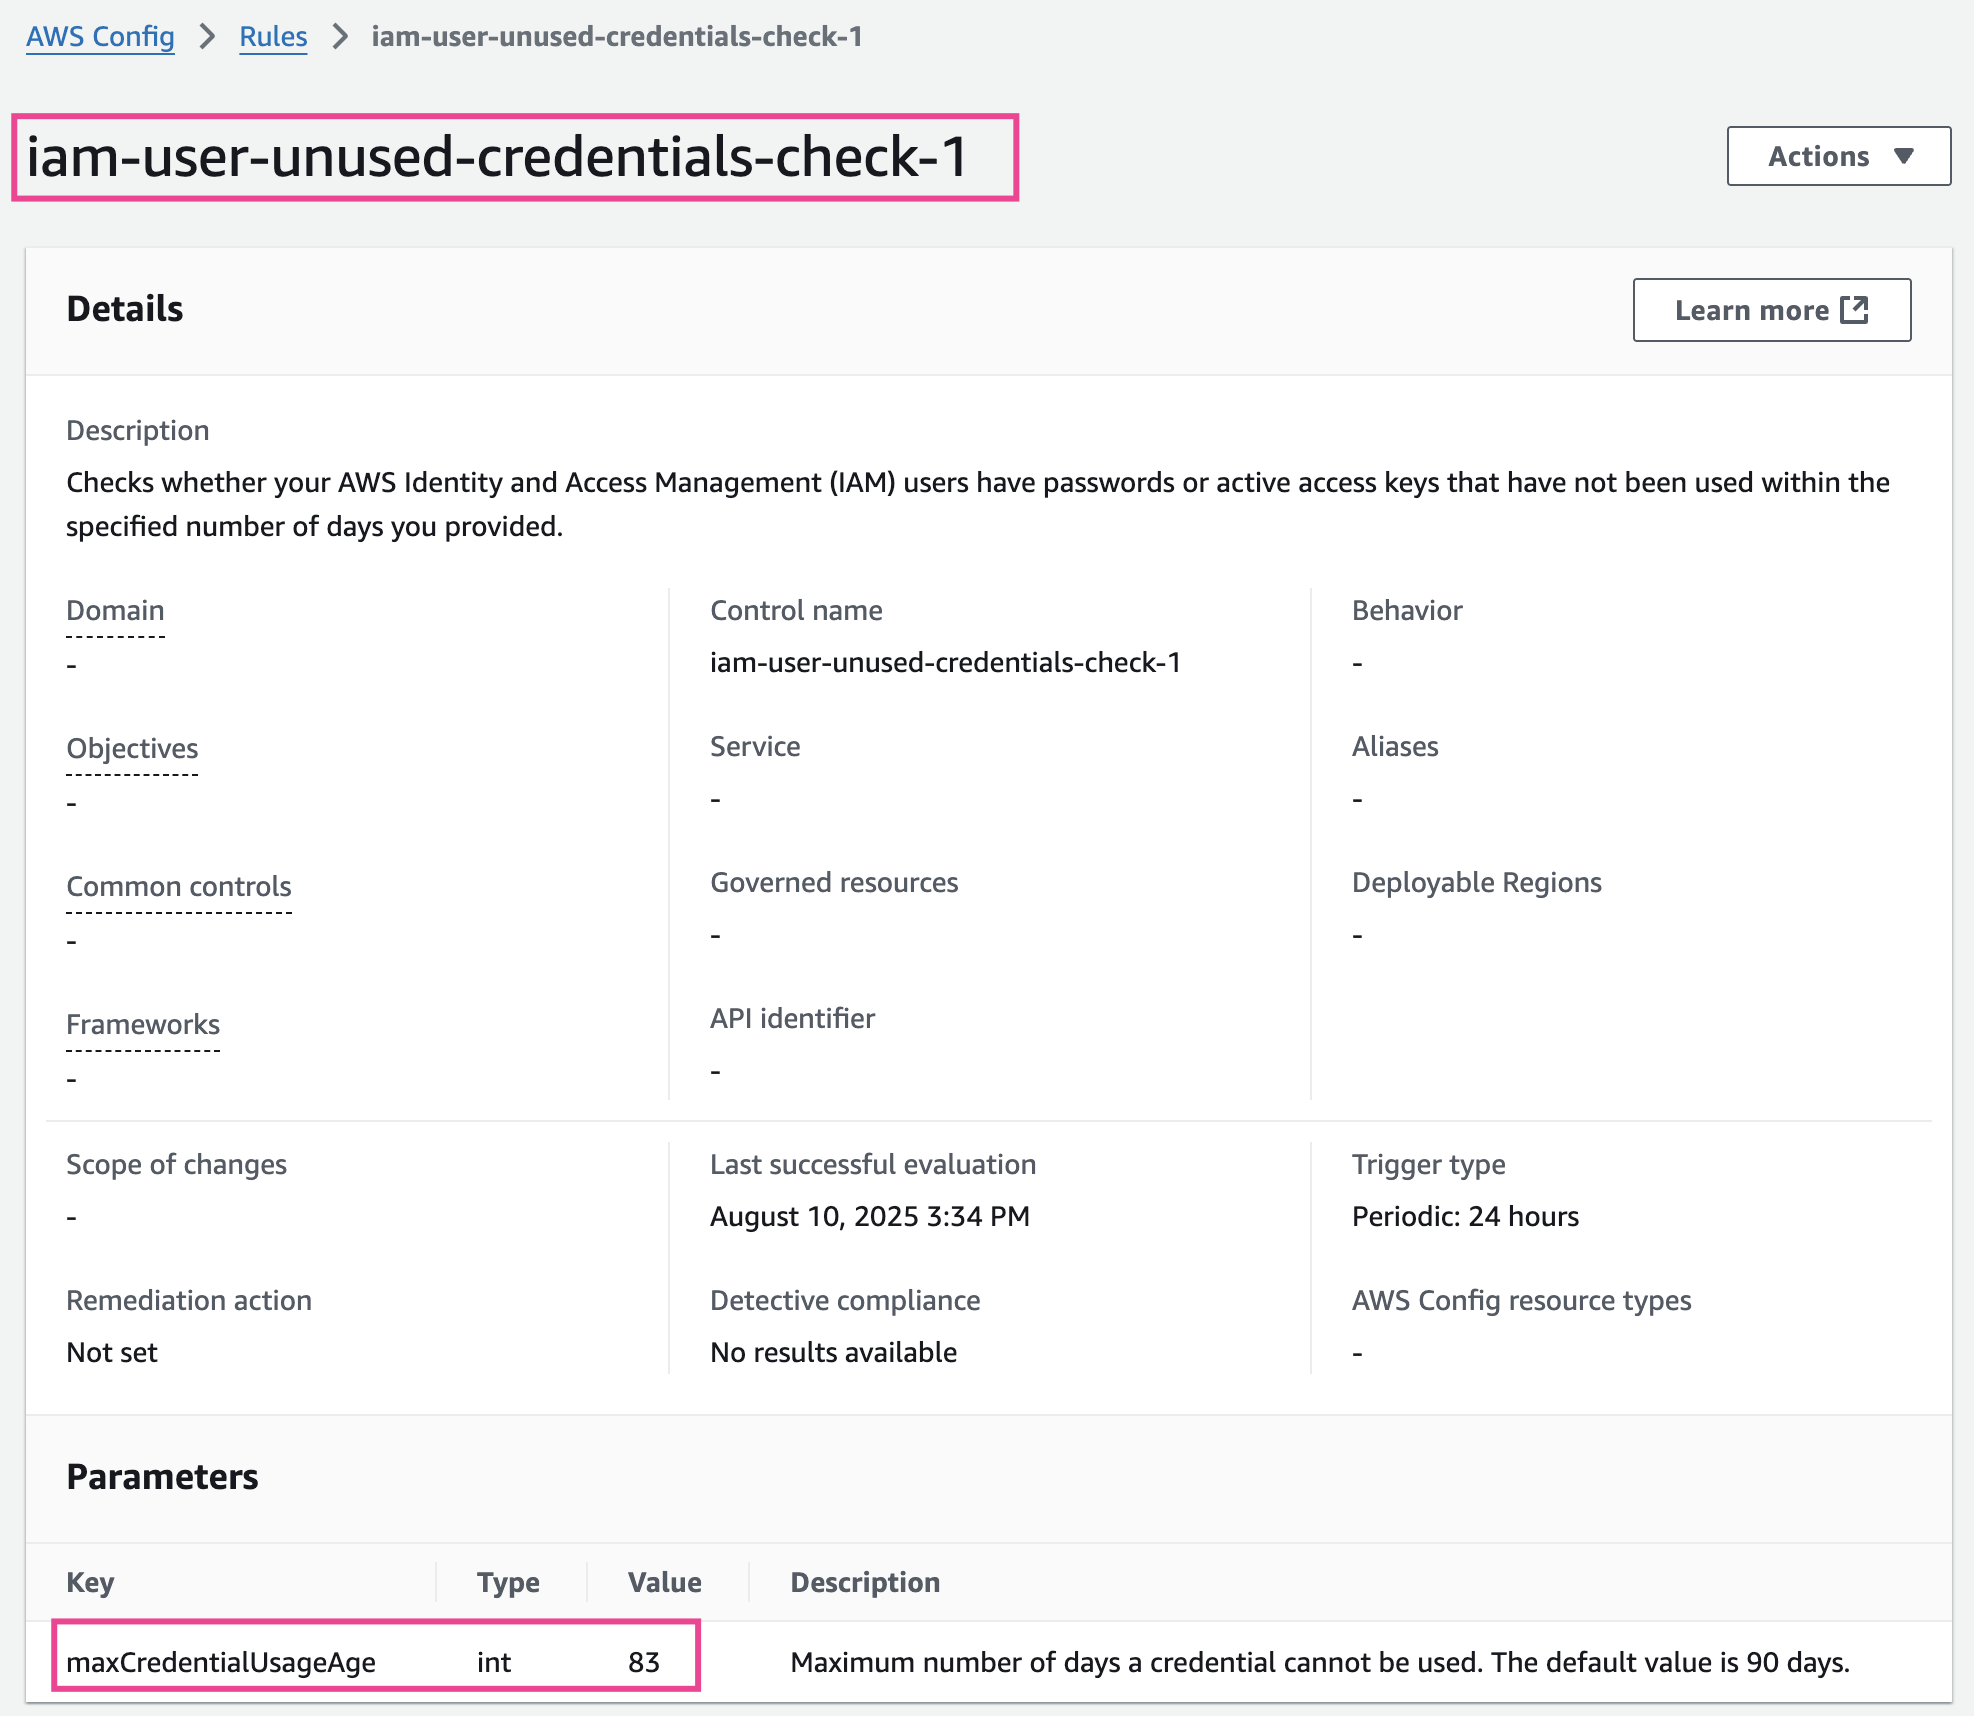Image resolution: width=1974 pixels, height=1716 pixels.
Task: Click the iam-user-unused-credentials-check-1 page title
Action: [x=497, y=157]
